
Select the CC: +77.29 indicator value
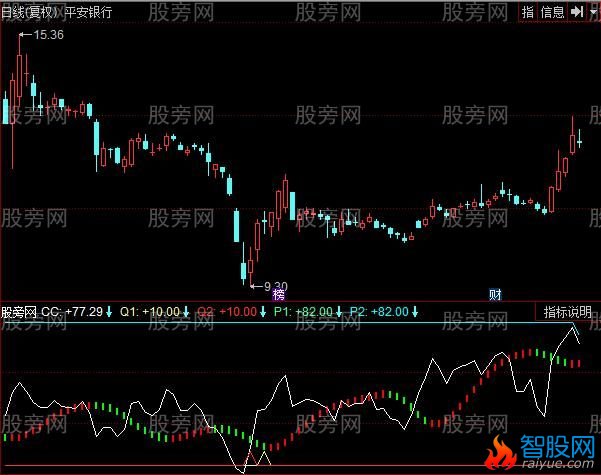[x=72, y=311]
